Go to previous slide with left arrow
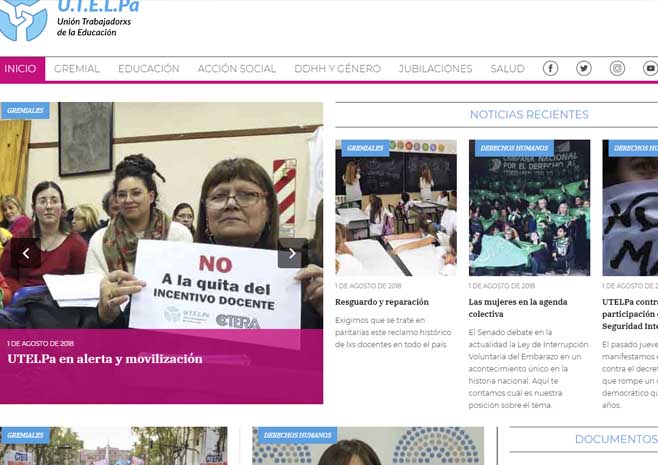This screenshot has height=465, width=658. pos(26,253)
